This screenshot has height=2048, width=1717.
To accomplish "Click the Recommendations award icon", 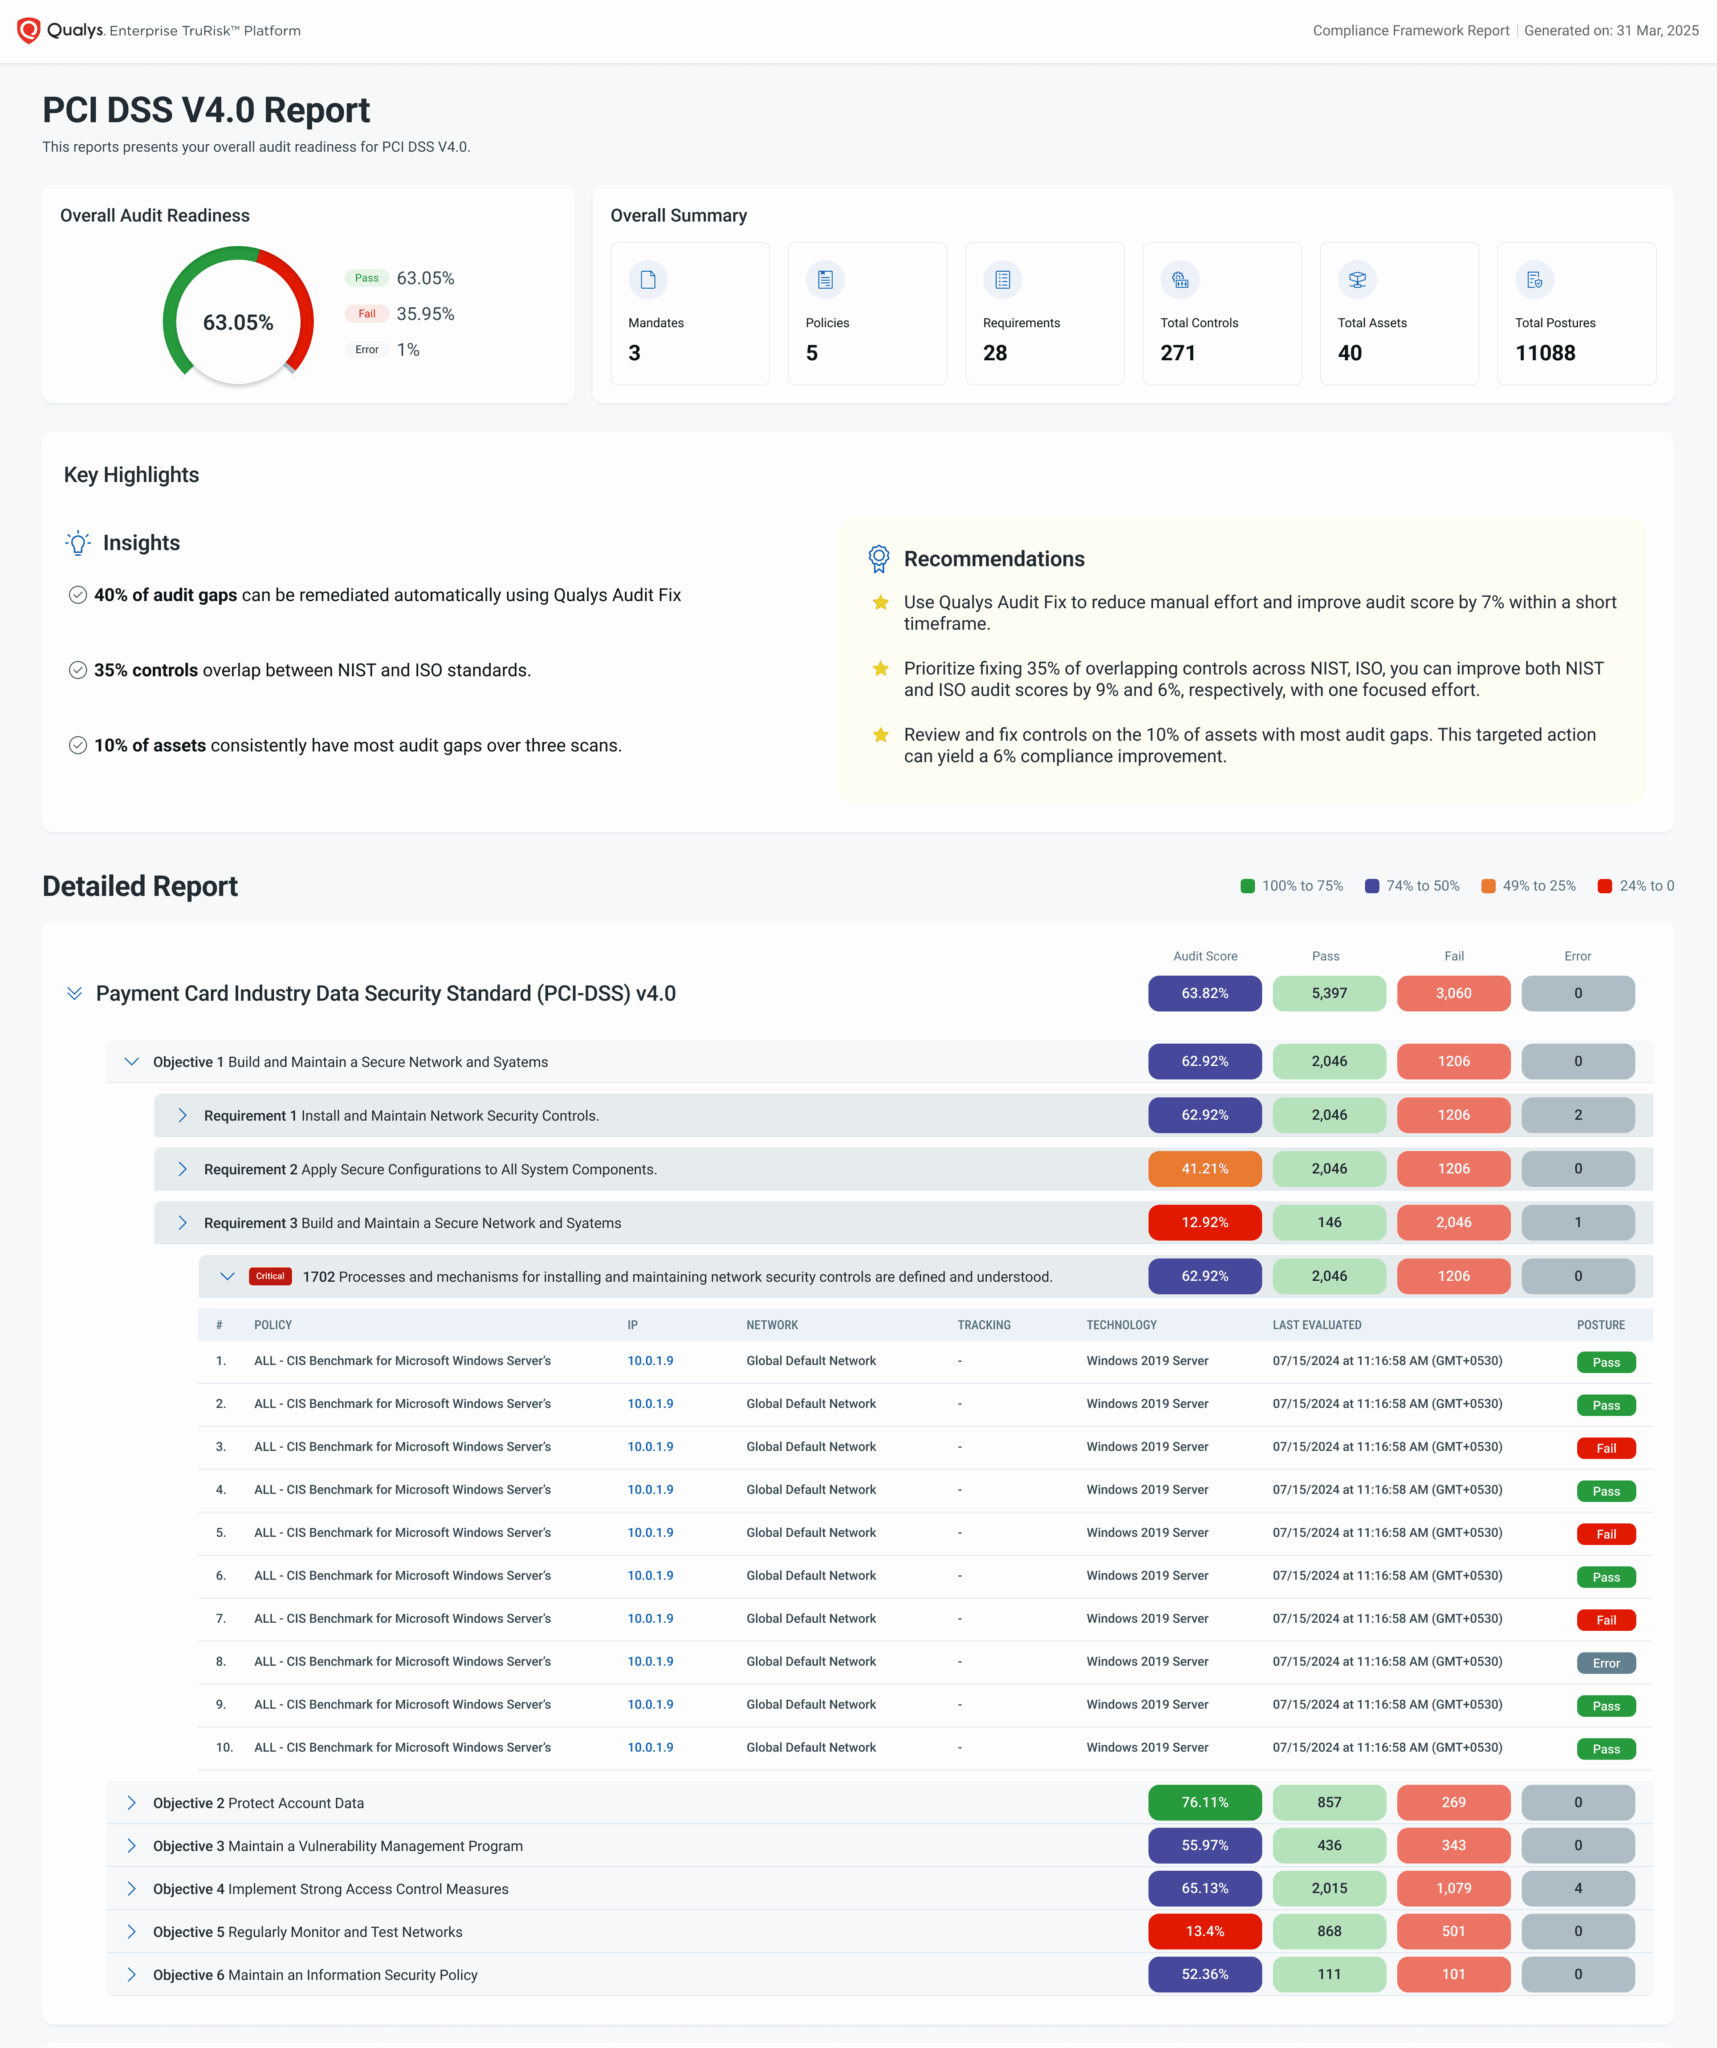I will coord(879,559).
